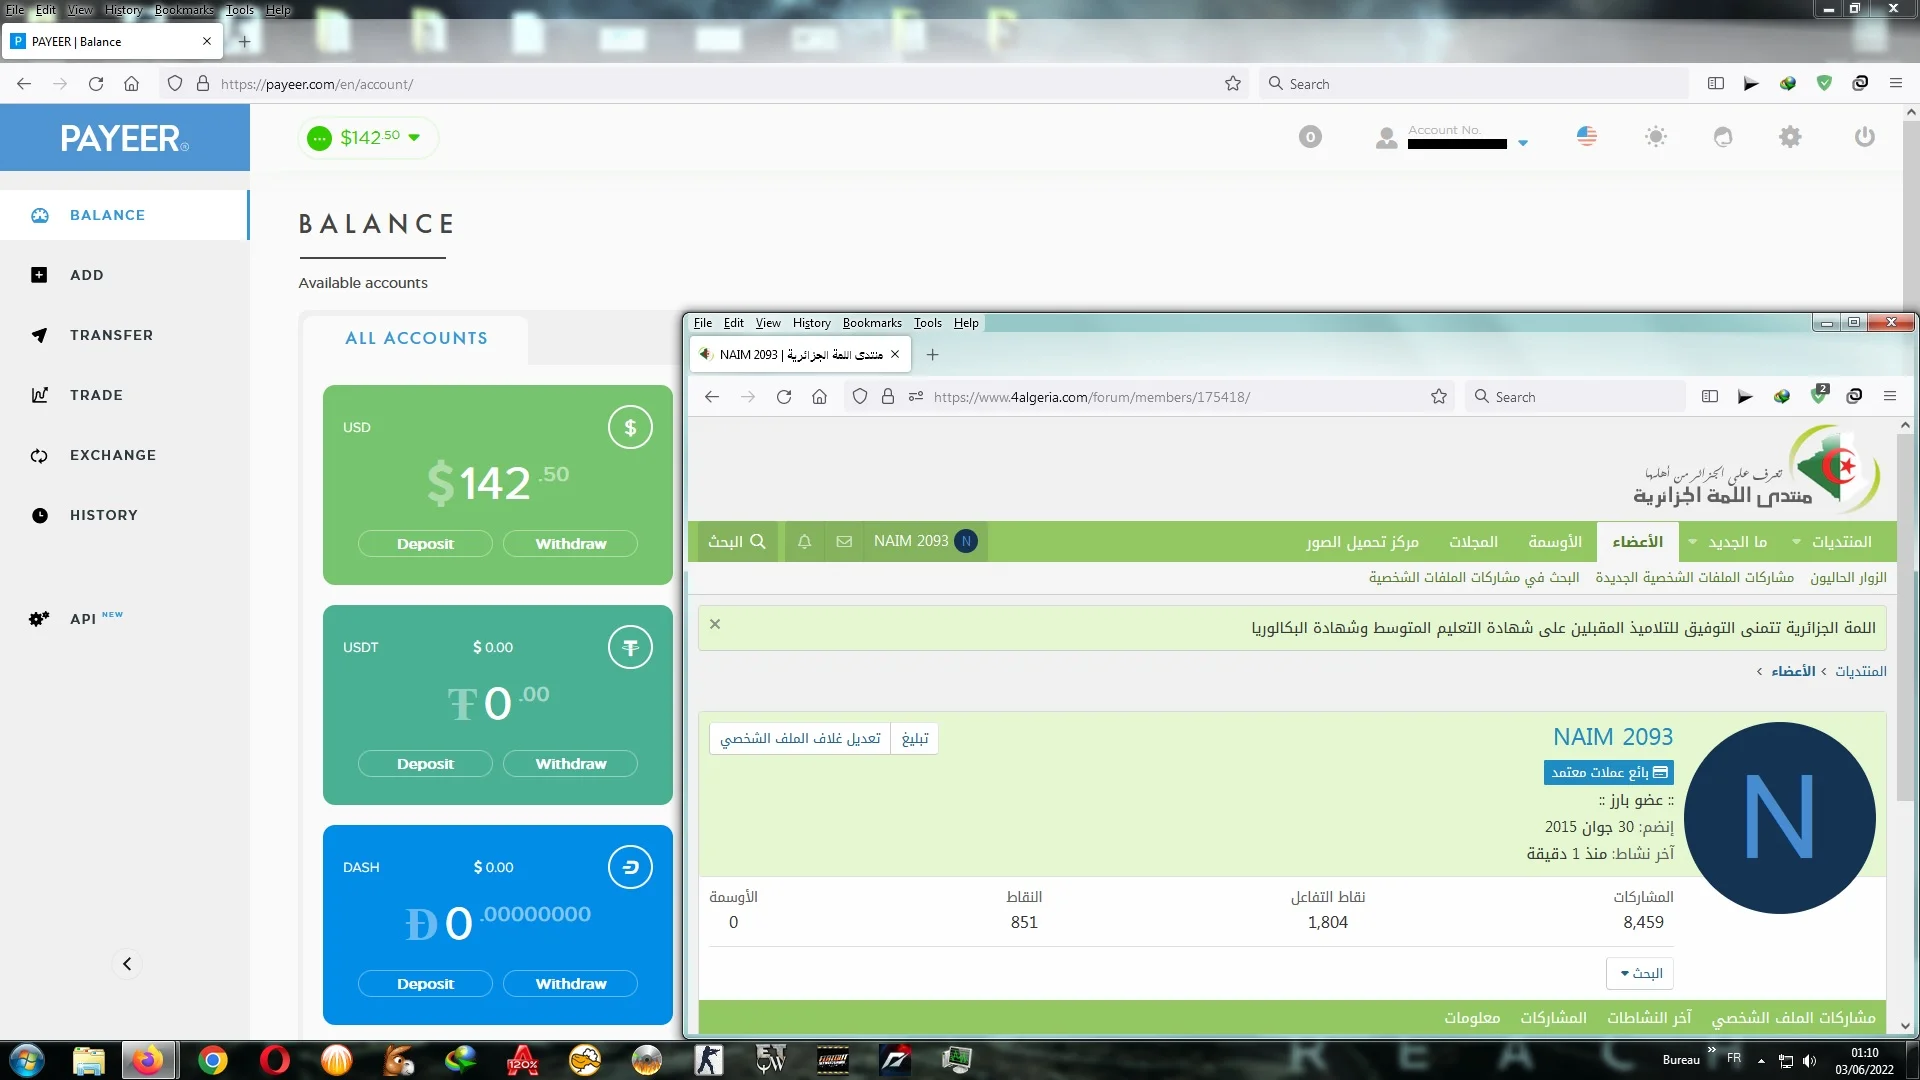
Task: Collapse Payeer sidebar with left chevron
Action: click(127, 964)
